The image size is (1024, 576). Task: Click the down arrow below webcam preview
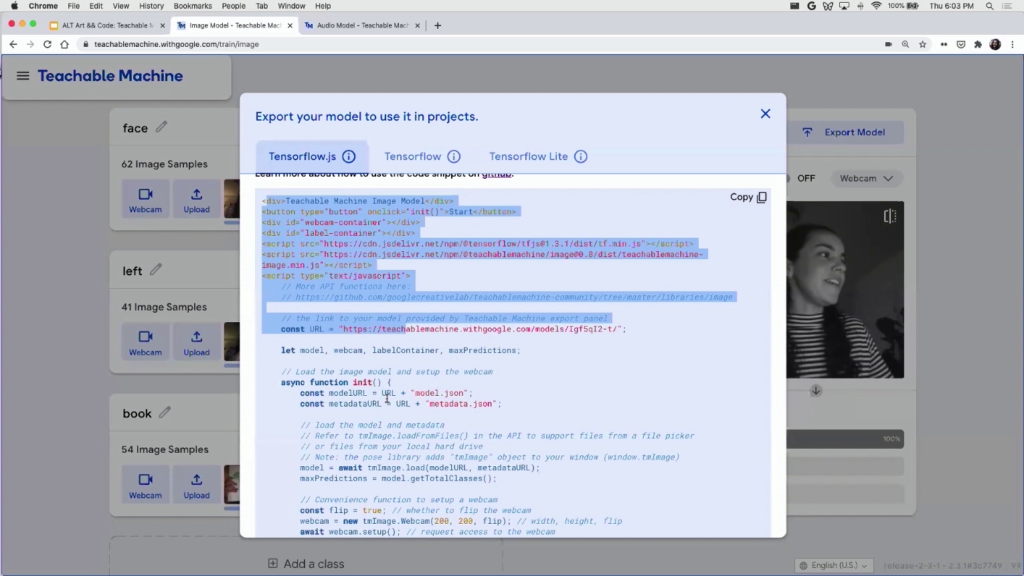816,391
